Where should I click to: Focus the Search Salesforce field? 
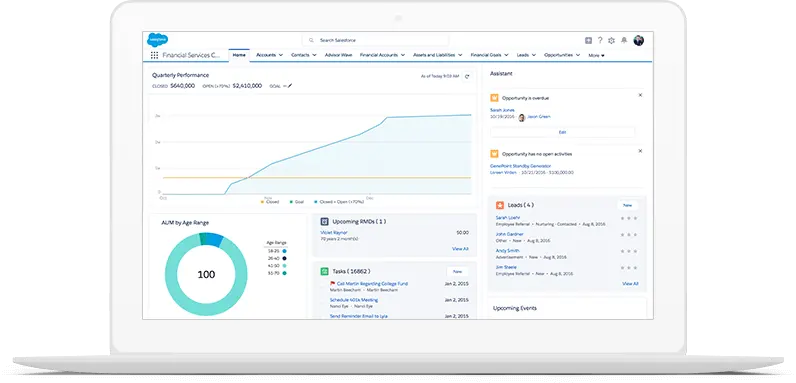376,40
